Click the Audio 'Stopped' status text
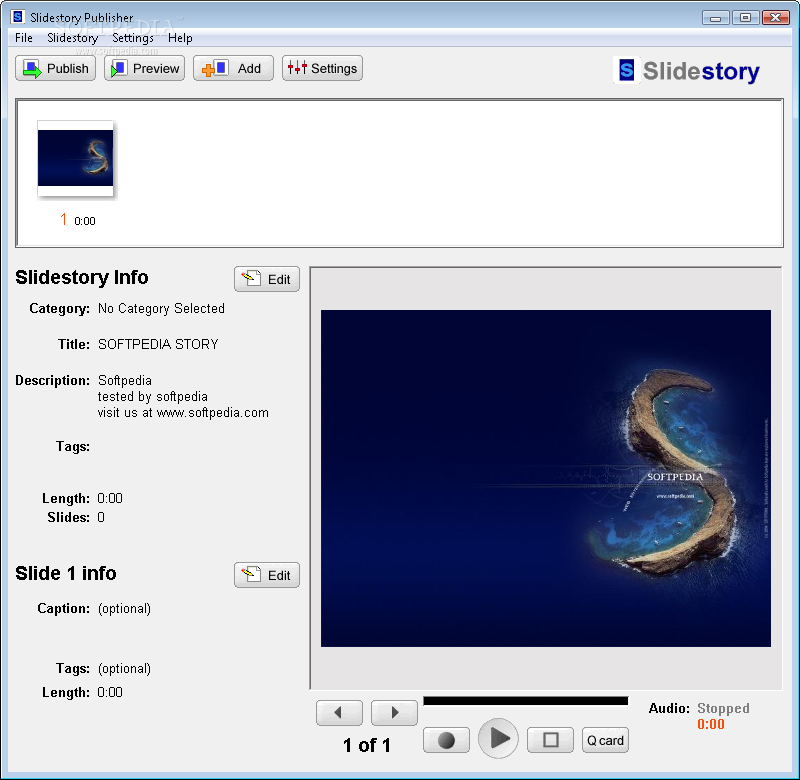Image resolution: width=800 pixels, height=780 pixels. tap(723, 708)
